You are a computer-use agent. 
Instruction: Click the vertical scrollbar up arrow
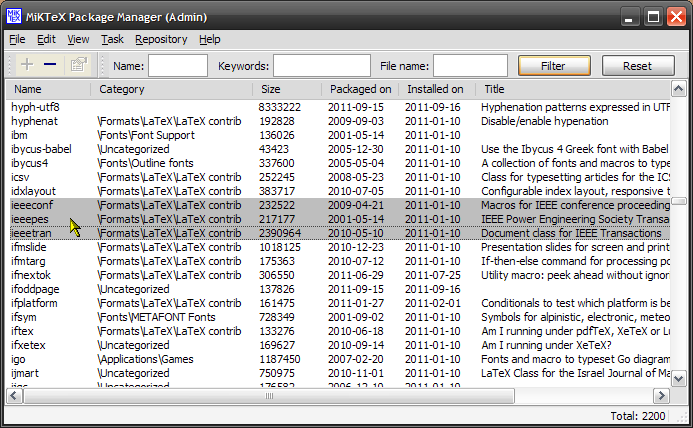pyautogui.click(x=678, y=89)
